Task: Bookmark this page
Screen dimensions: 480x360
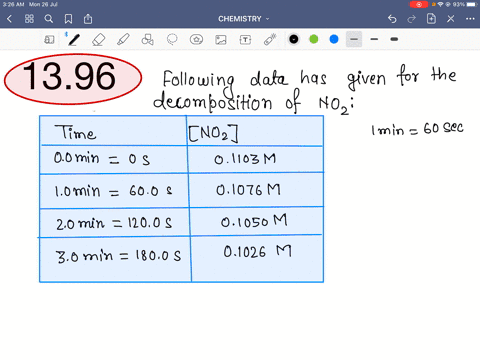Action: pyautogui.click(x=68, y=19)
